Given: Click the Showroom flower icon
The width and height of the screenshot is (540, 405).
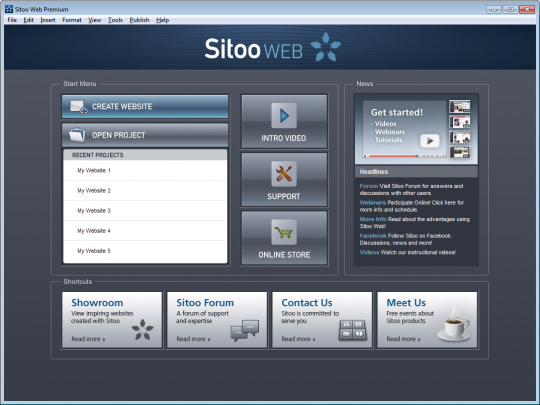Looking at the screenshot, I should (x=143, y=330).
